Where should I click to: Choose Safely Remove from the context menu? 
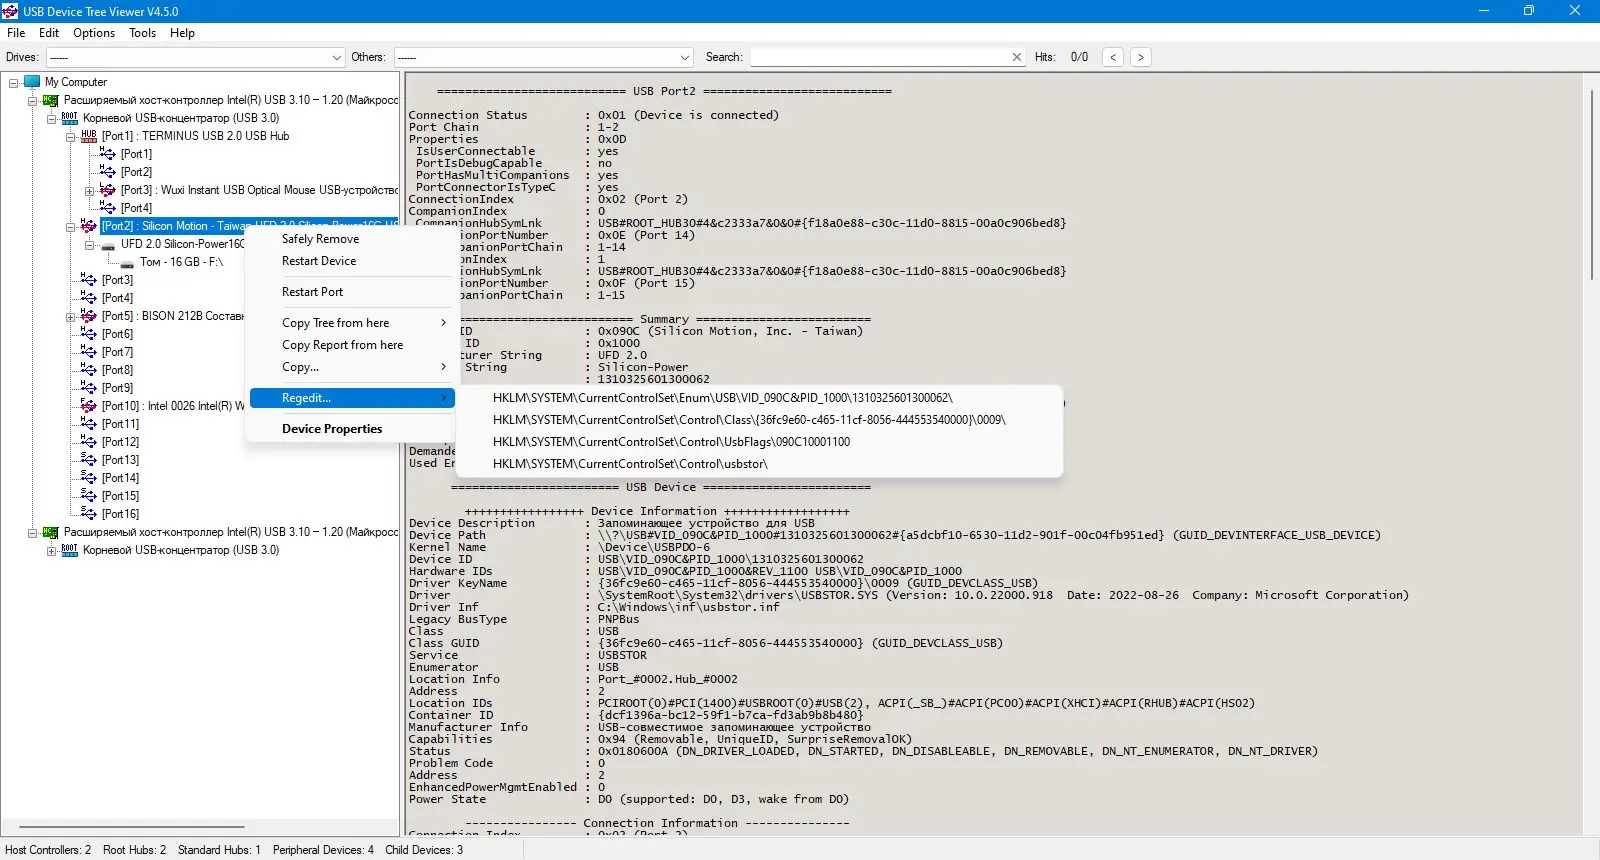350,239
